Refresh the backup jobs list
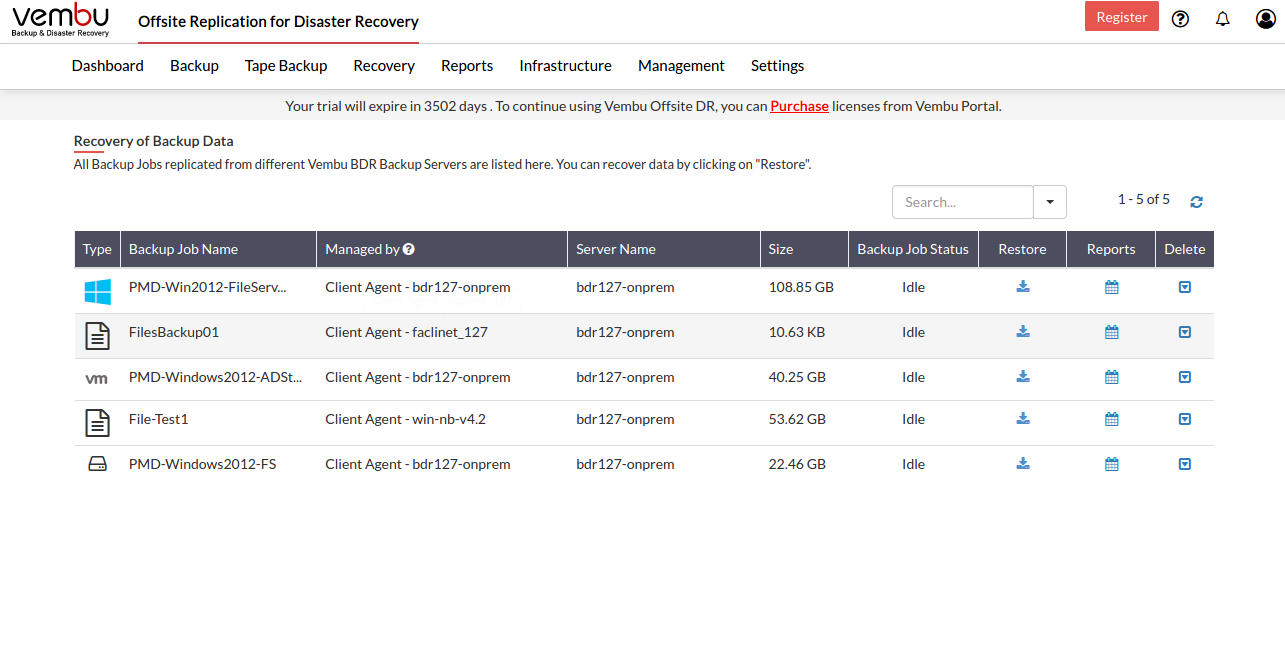 point(1196,202)
